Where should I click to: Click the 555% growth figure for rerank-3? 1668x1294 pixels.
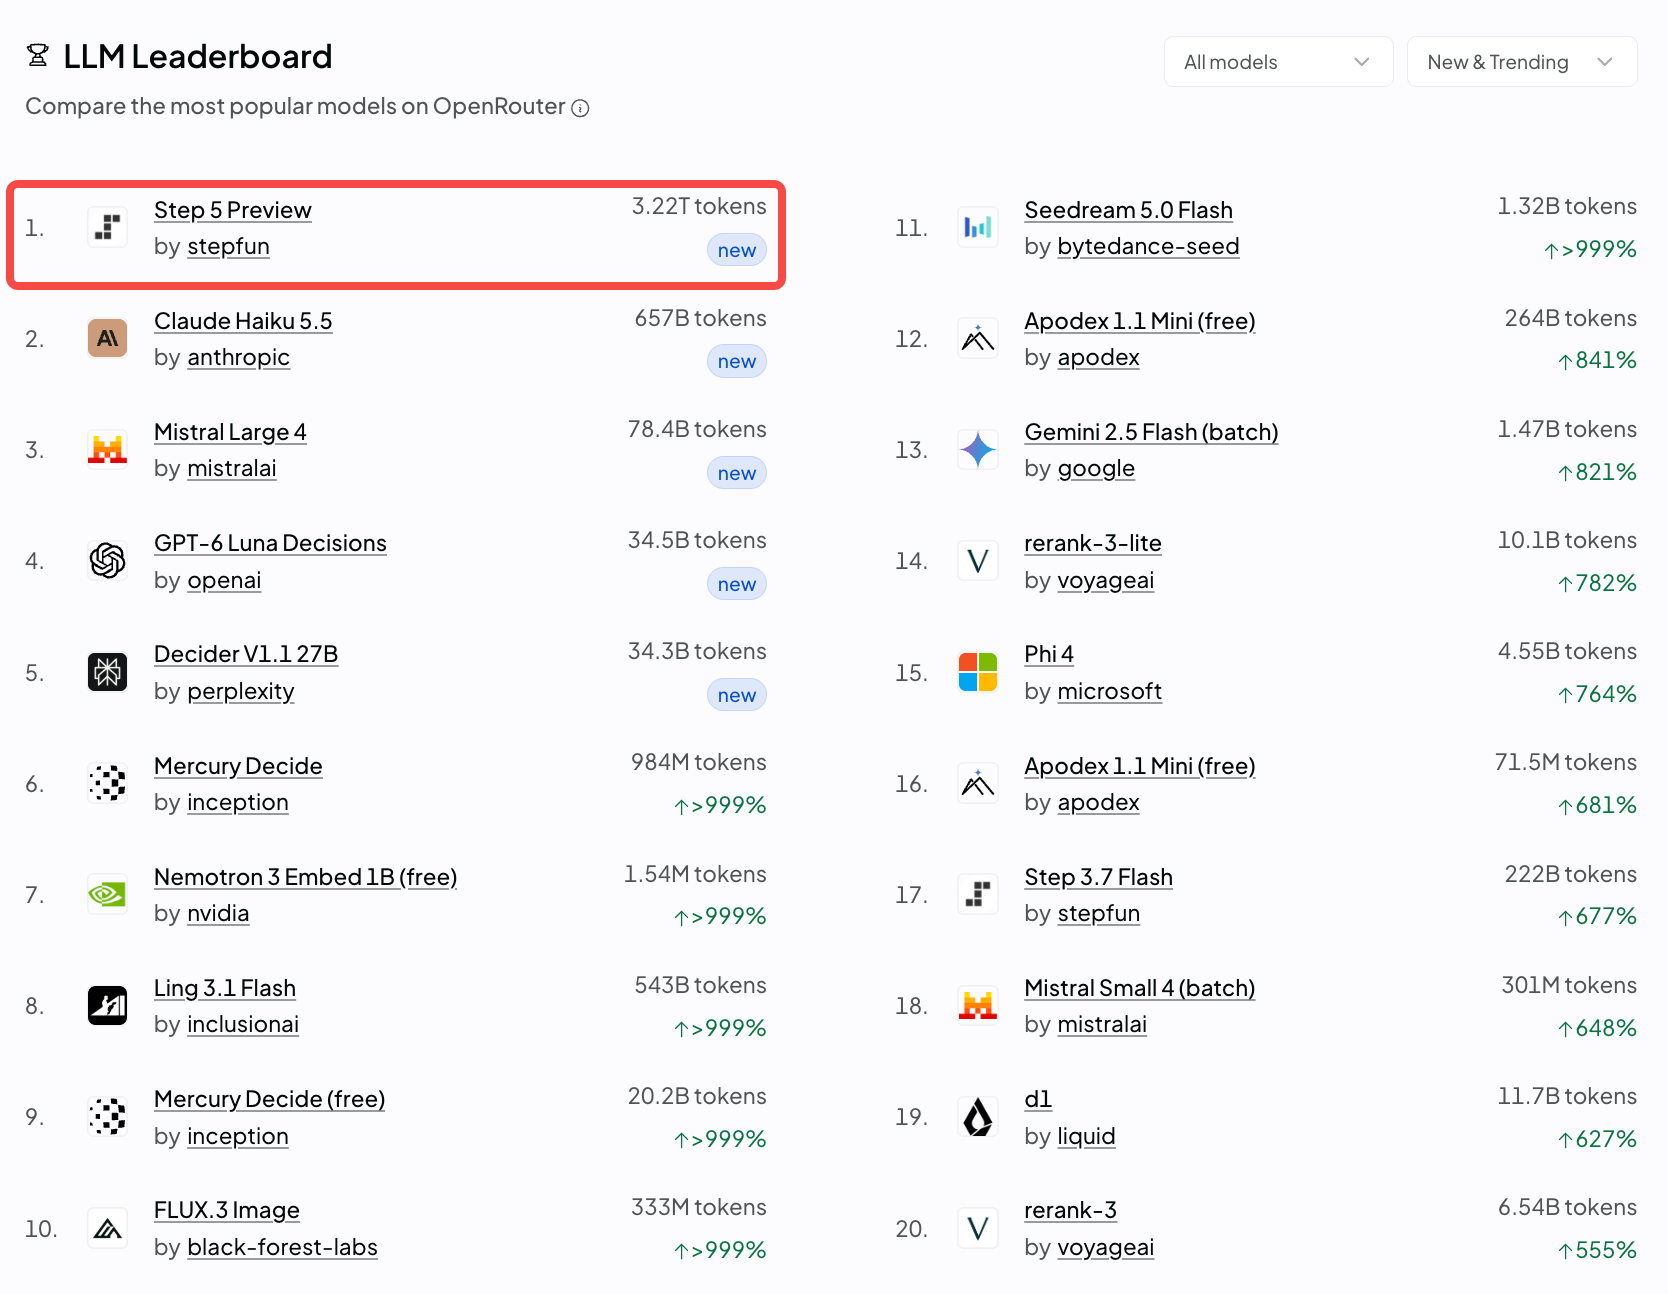pyautogui.click(x=1597, y=1250)
